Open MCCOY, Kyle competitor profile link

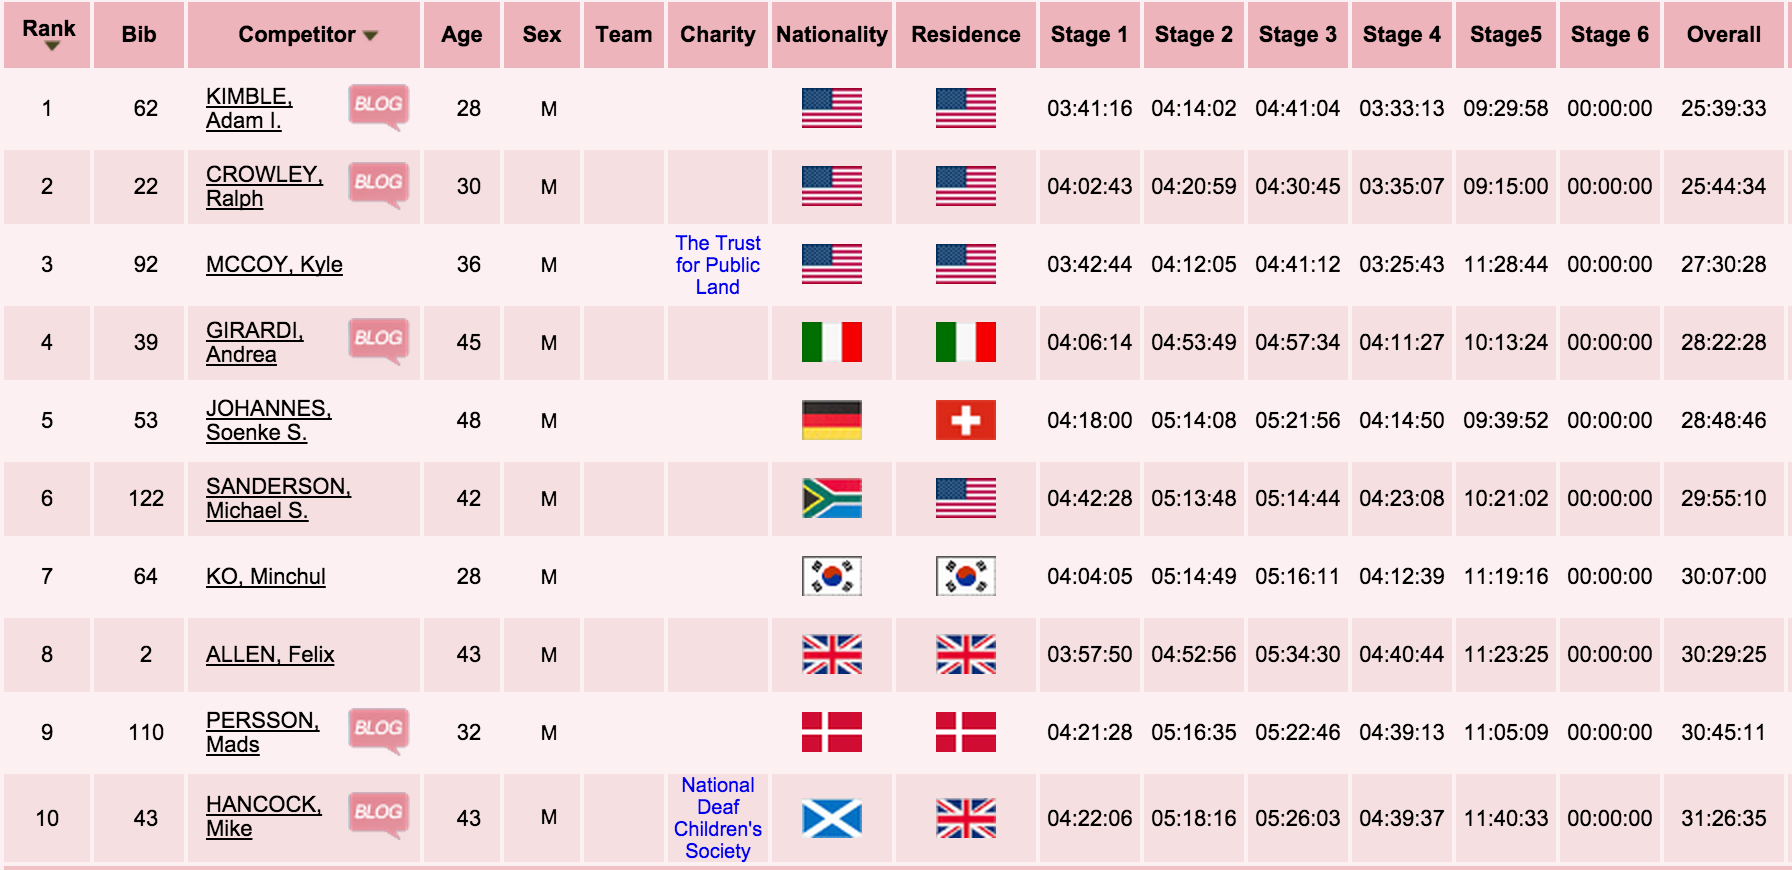point(274,264)
